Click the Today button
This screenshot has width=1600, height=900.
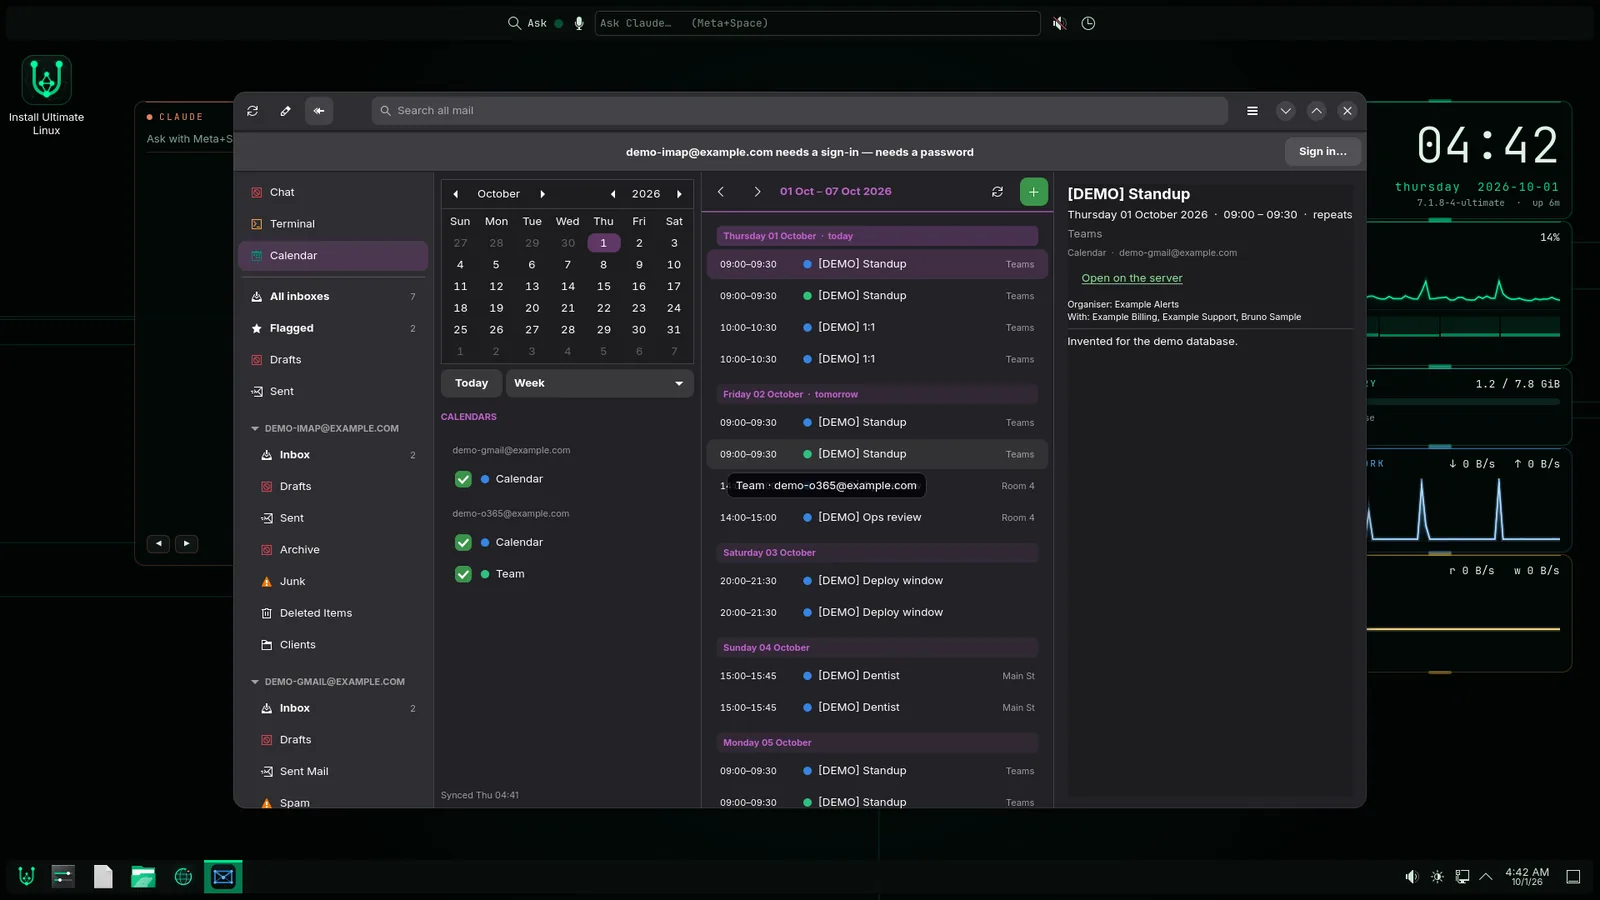coord(472,383)
